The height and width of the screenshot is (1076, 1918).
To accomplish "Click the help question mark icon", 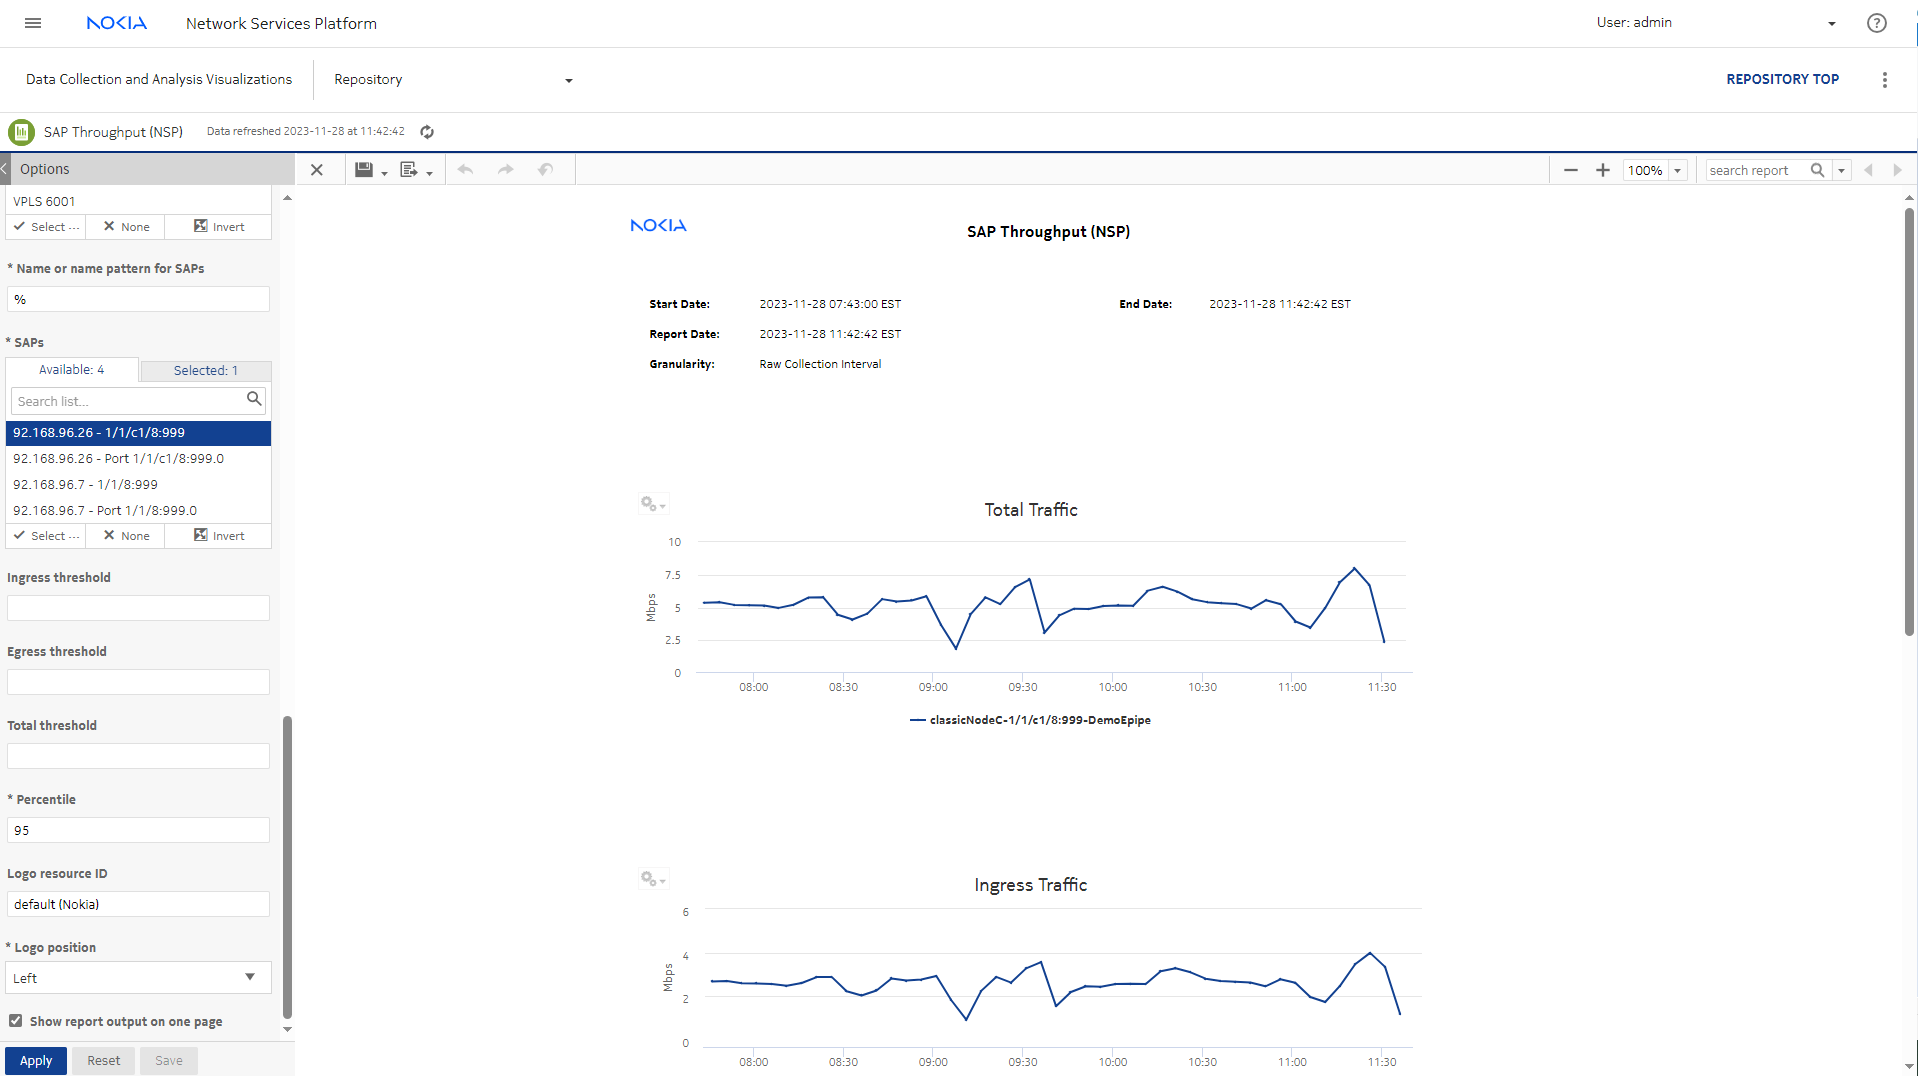I will (x=1876, y=23).
